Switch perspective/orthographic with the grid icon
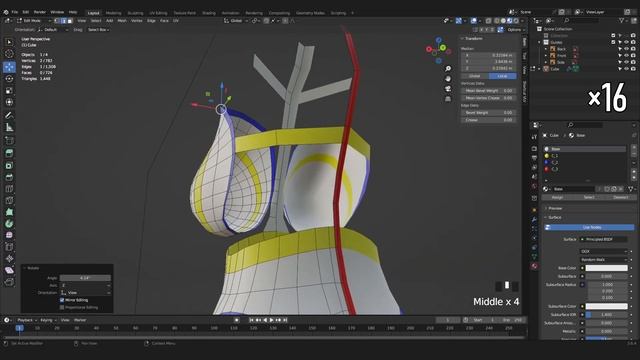The width and height of the screenshot is (640, 360). [448, 98]
